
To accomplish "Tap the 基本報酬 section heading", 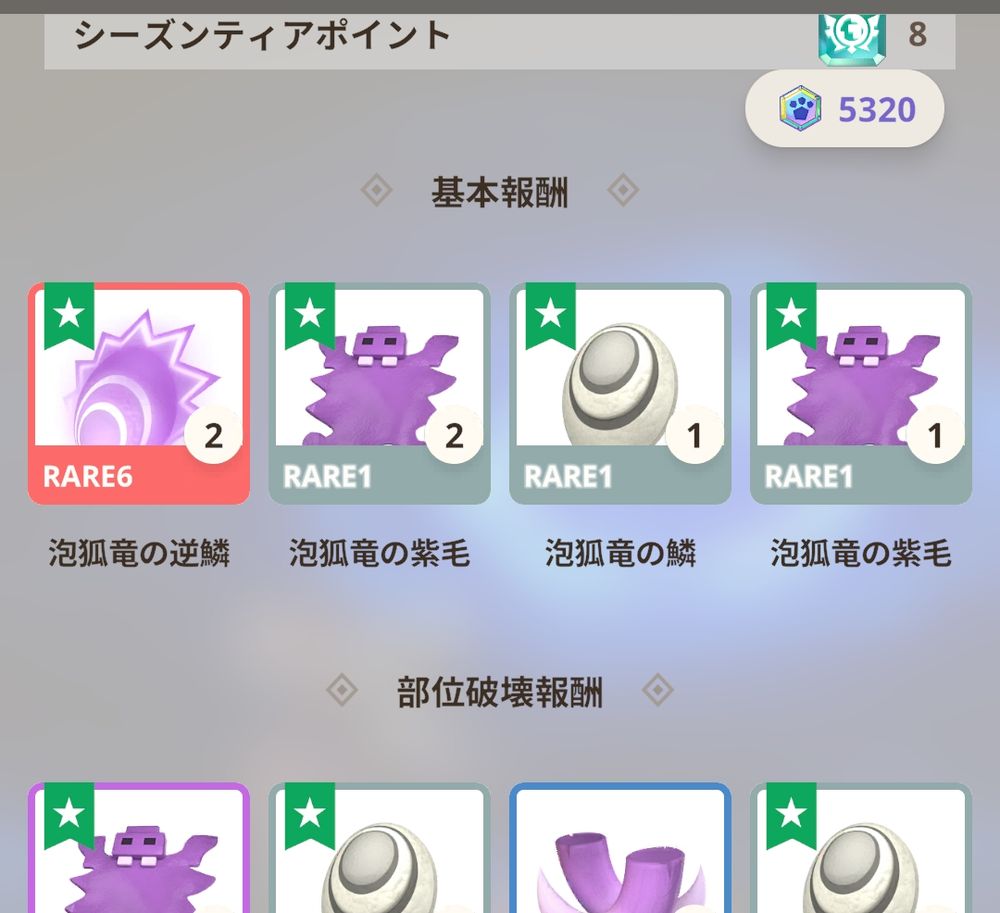I will [x=500, y=192].
